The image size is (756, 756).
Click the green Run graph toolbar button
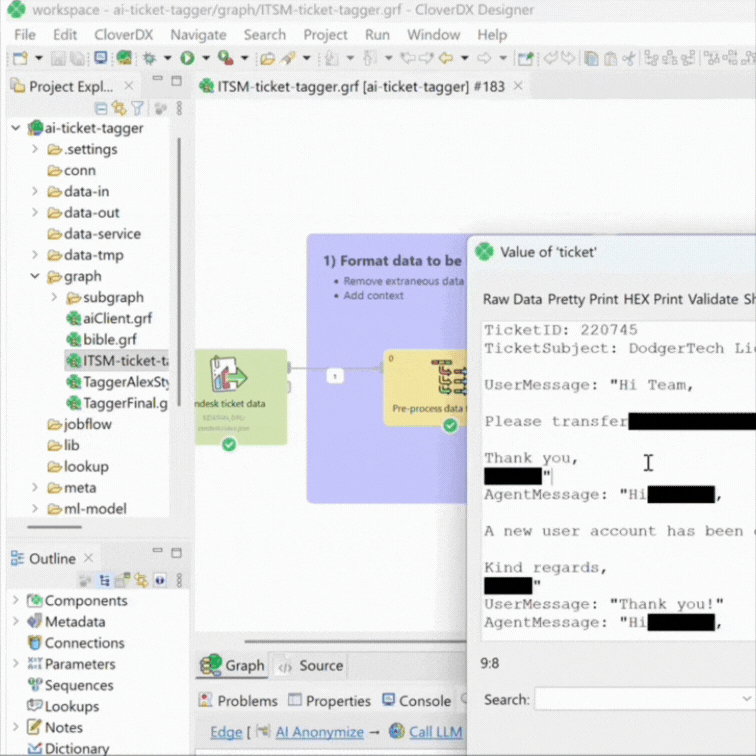coord(187,59)
